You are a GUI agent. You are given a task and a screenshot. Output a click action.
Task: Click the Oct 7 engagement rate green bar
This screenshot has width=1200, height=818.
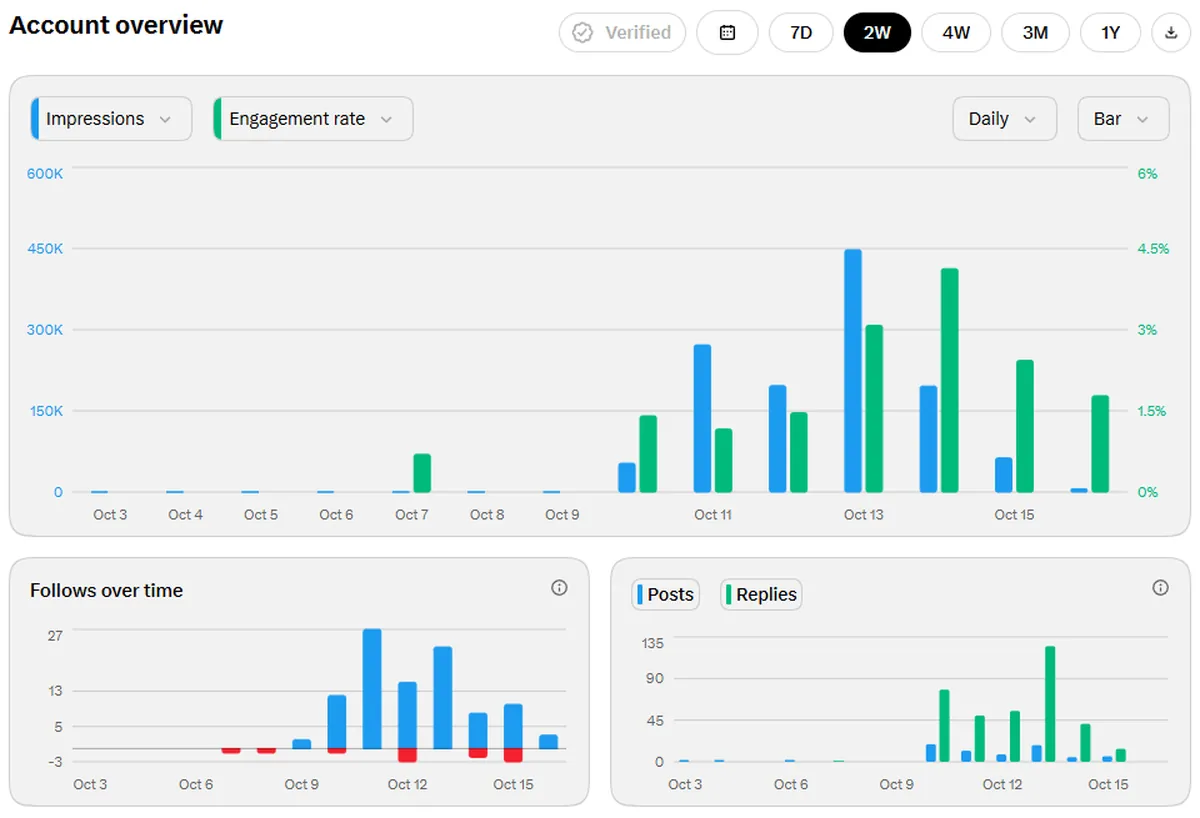(x=422, y=473)
